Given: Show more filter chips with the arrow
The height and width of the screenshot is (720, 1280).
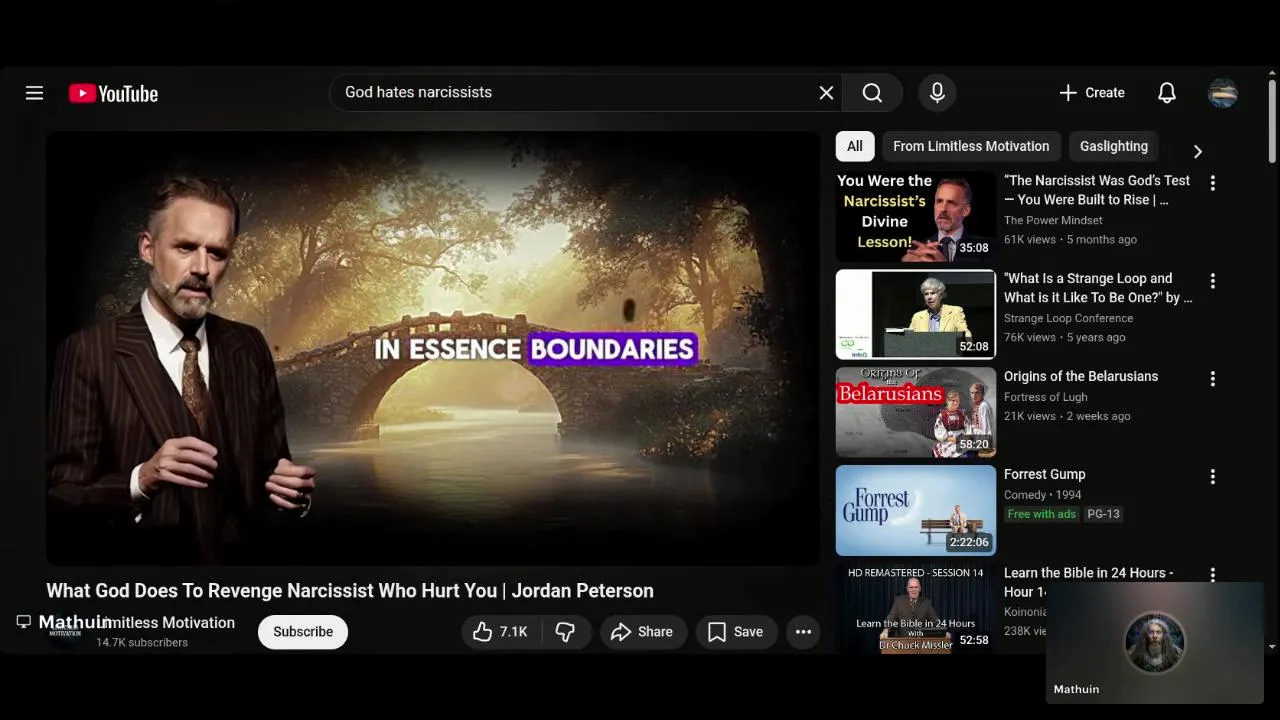Looking at the screenshot, I should pos(1197,151).
